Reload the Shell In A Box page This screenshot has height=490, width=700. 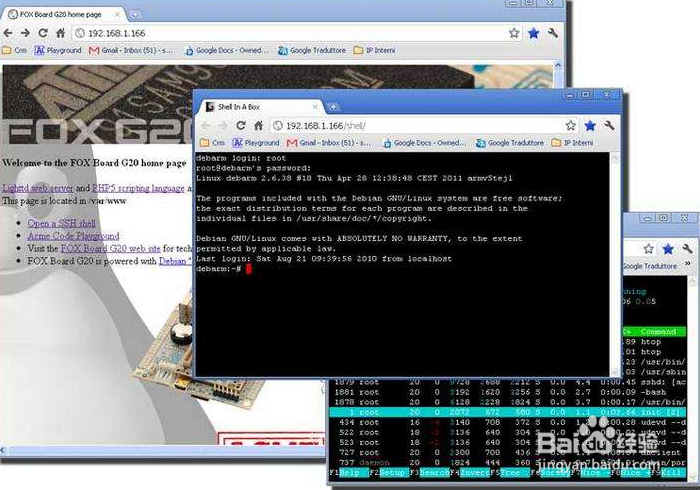(241, 126)
